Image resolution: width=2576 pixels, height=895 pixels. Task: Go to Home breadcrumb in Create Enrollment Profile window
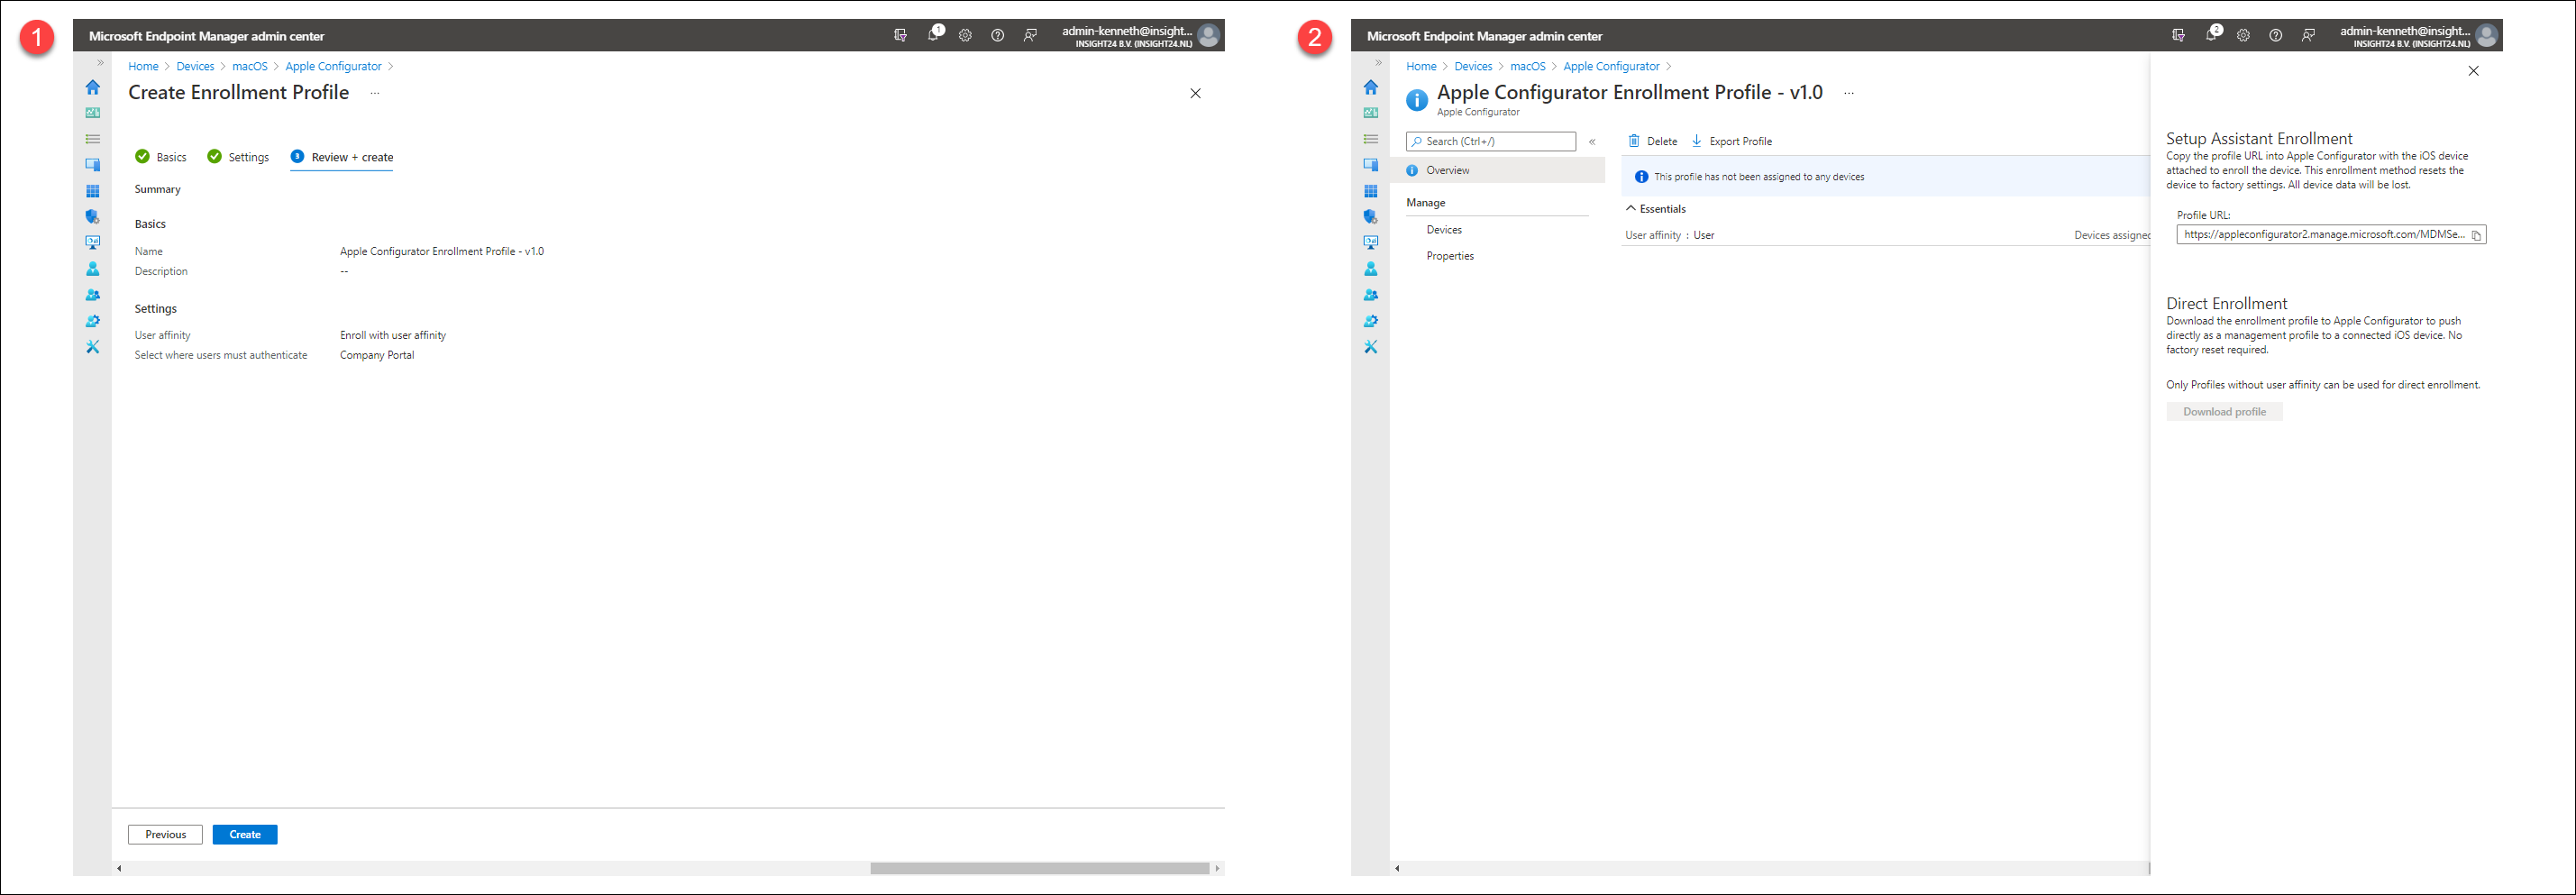143,66
